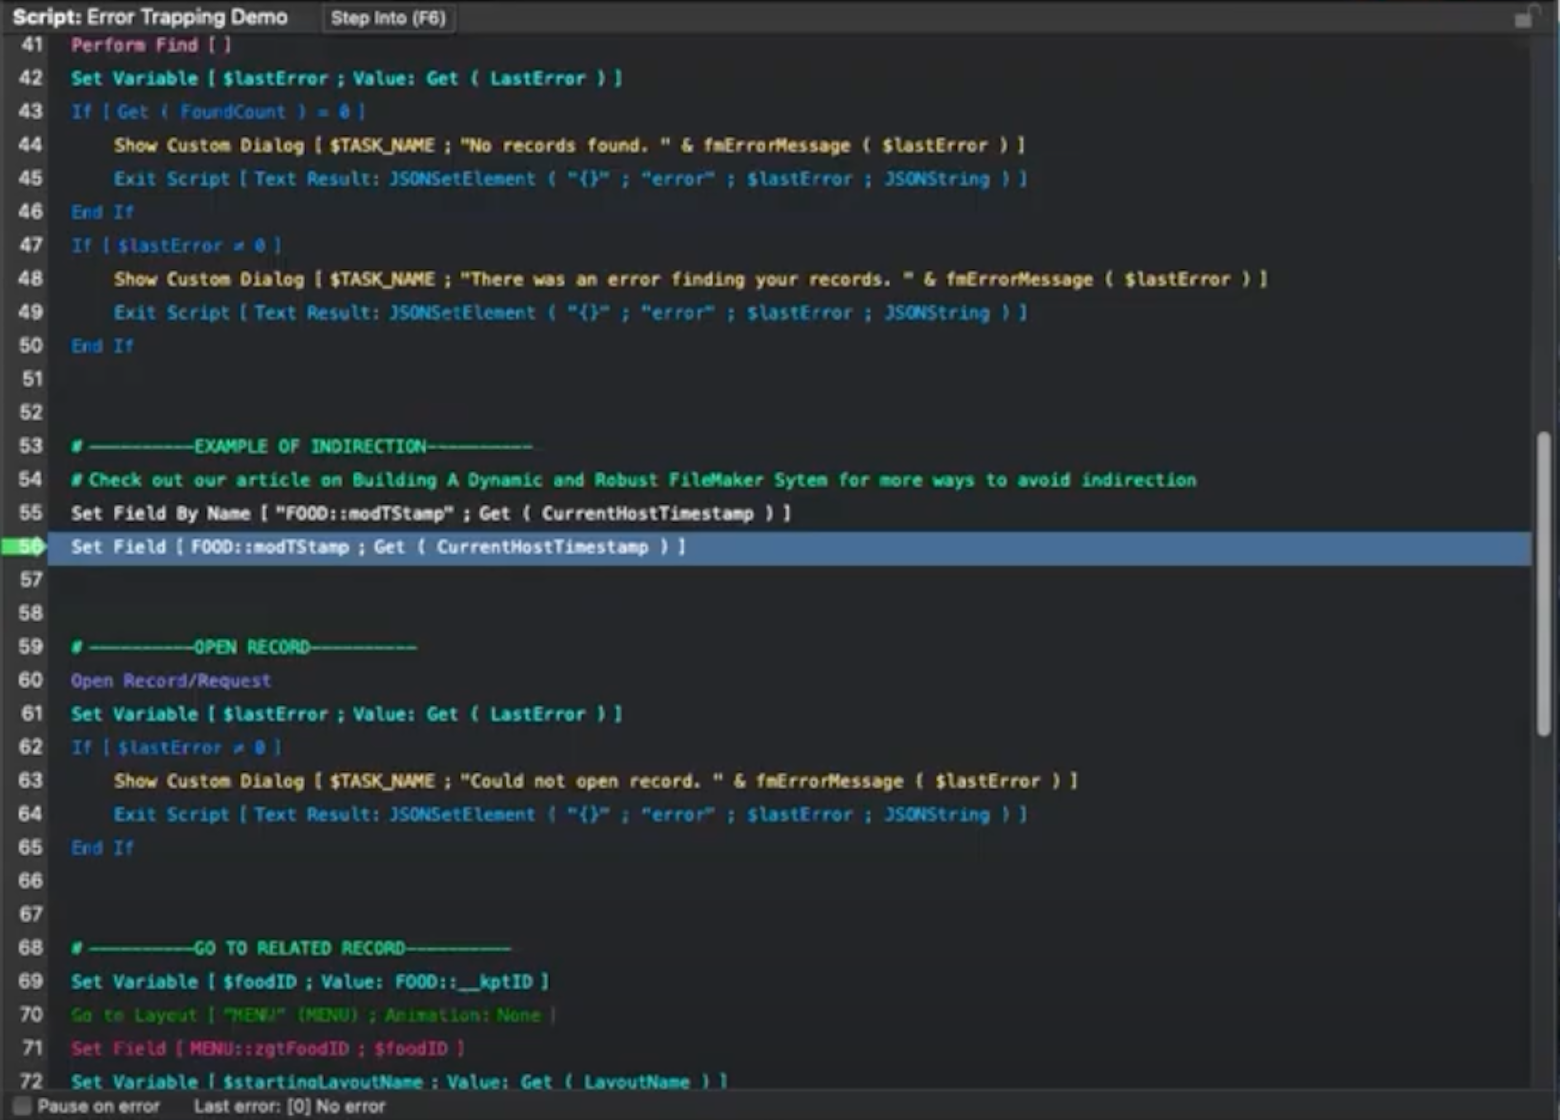Screen dimensions: 1560x1120
Task: Select the 'error finding your records' dialog step
Action: click(789, 279)
